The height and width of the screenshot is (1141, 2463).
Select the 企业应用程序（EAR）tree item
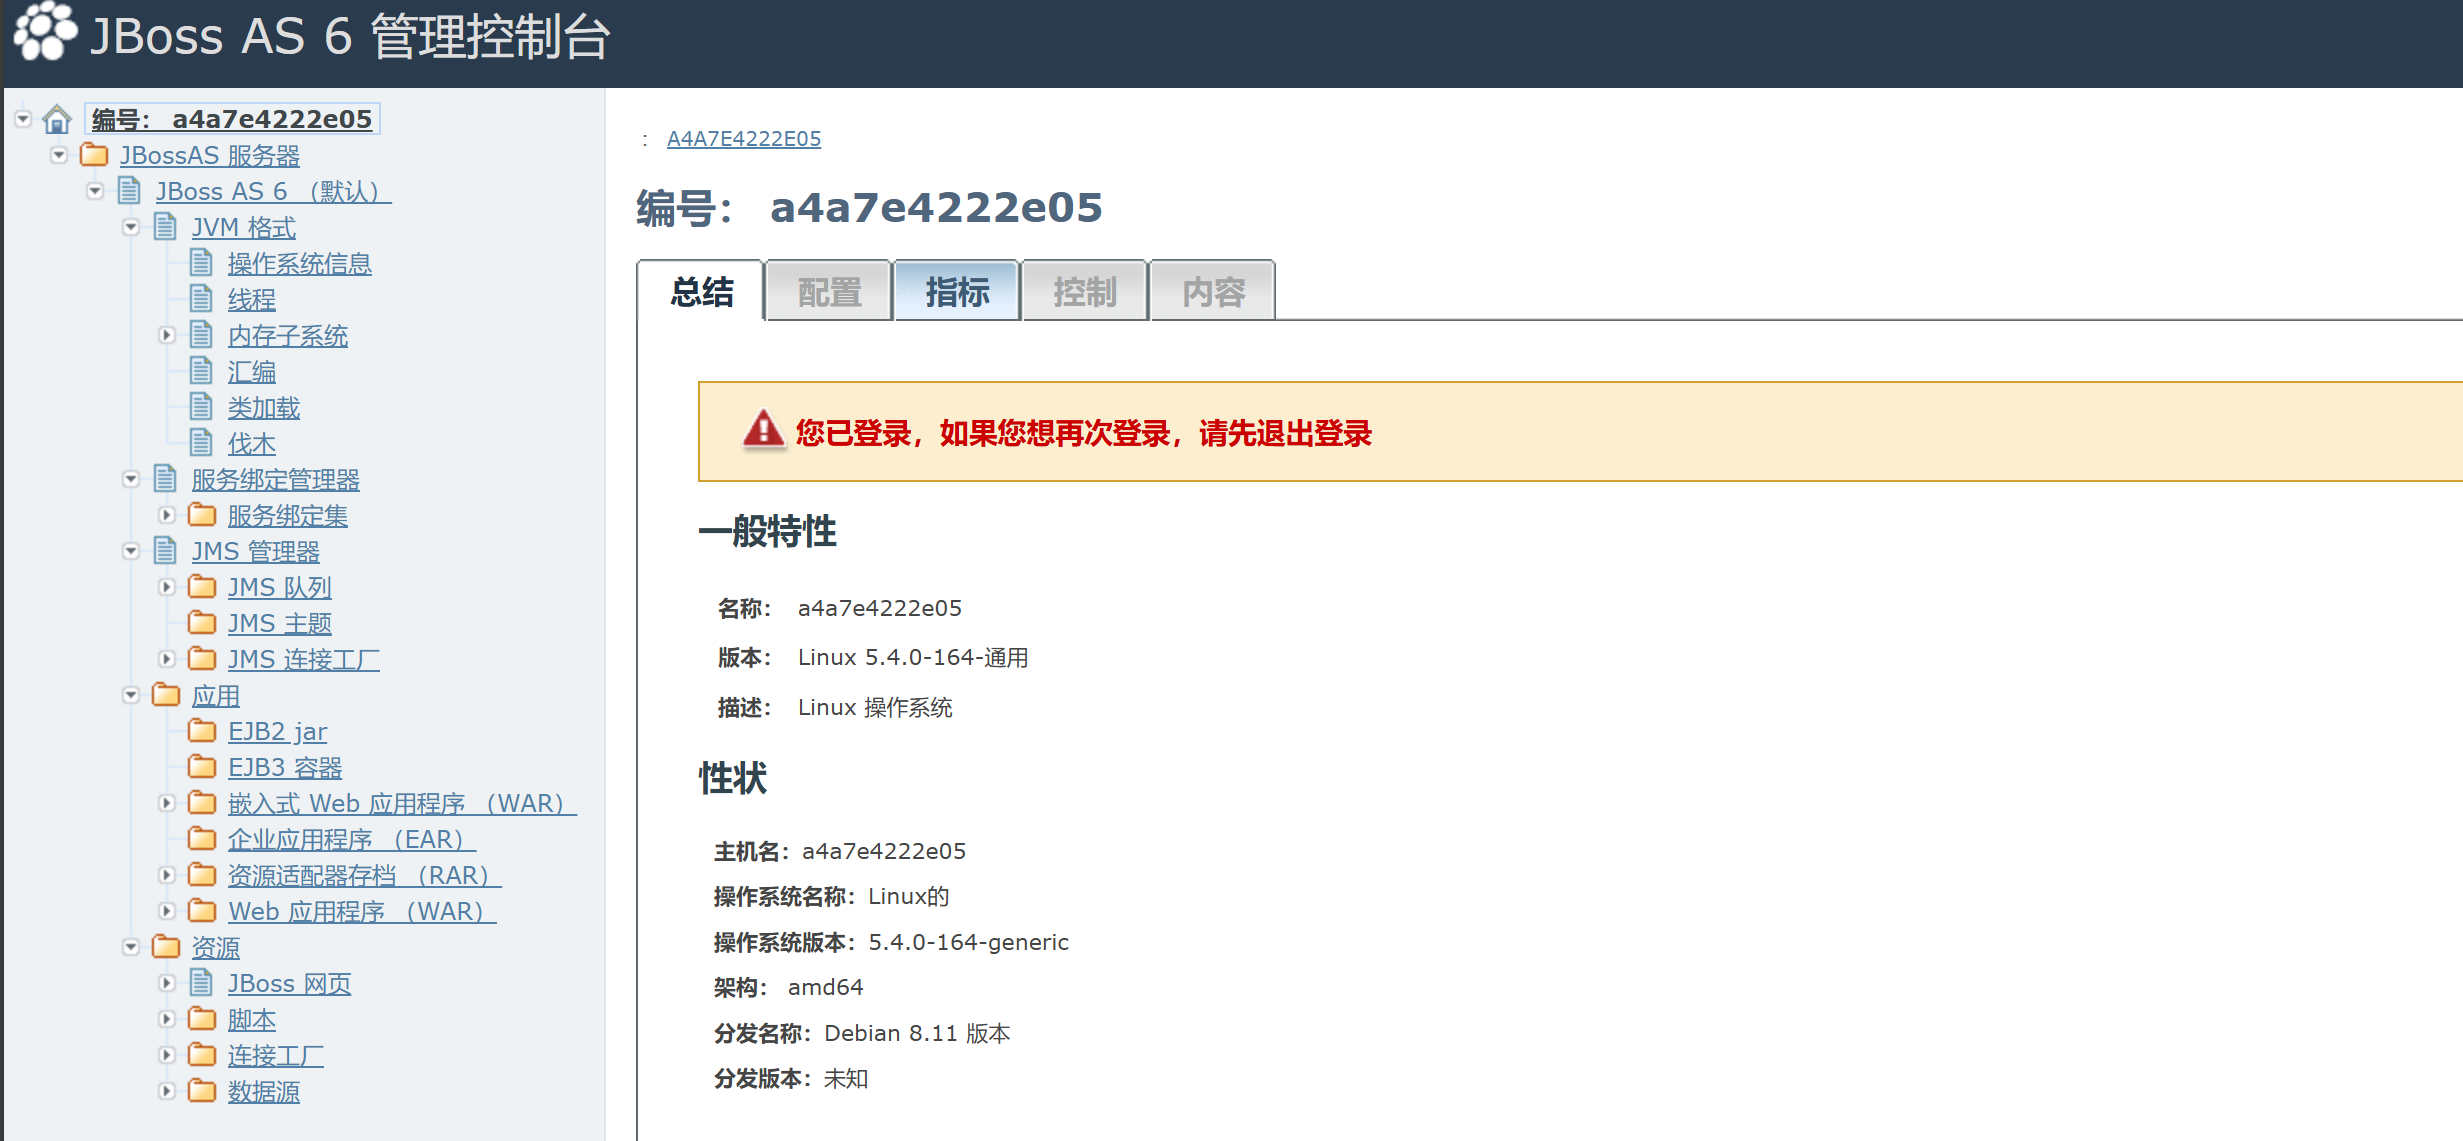point(352,840)
